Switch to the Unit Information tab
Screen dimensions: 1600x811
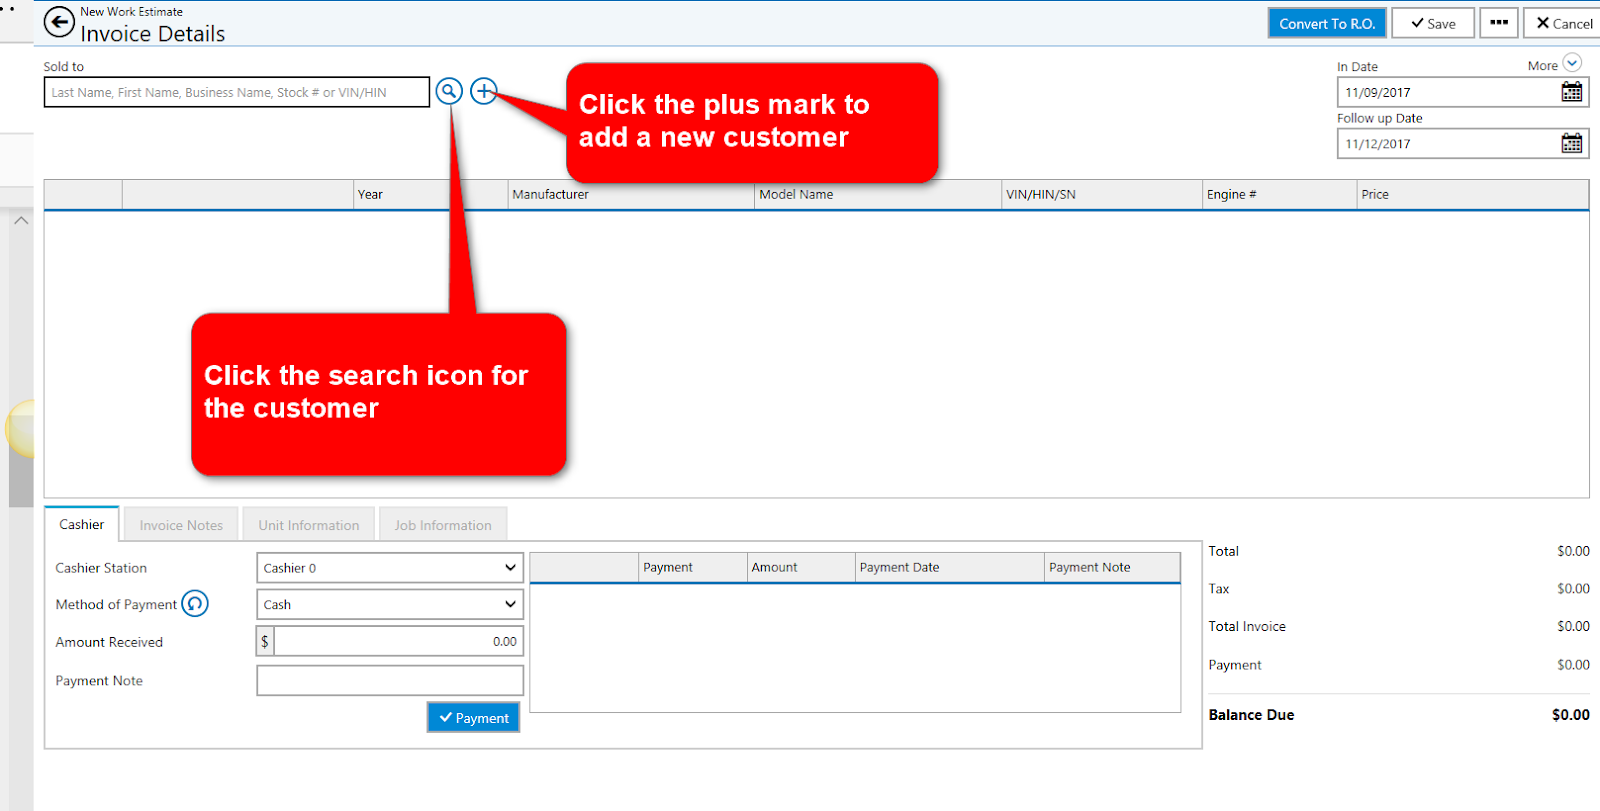coord(308,525)
